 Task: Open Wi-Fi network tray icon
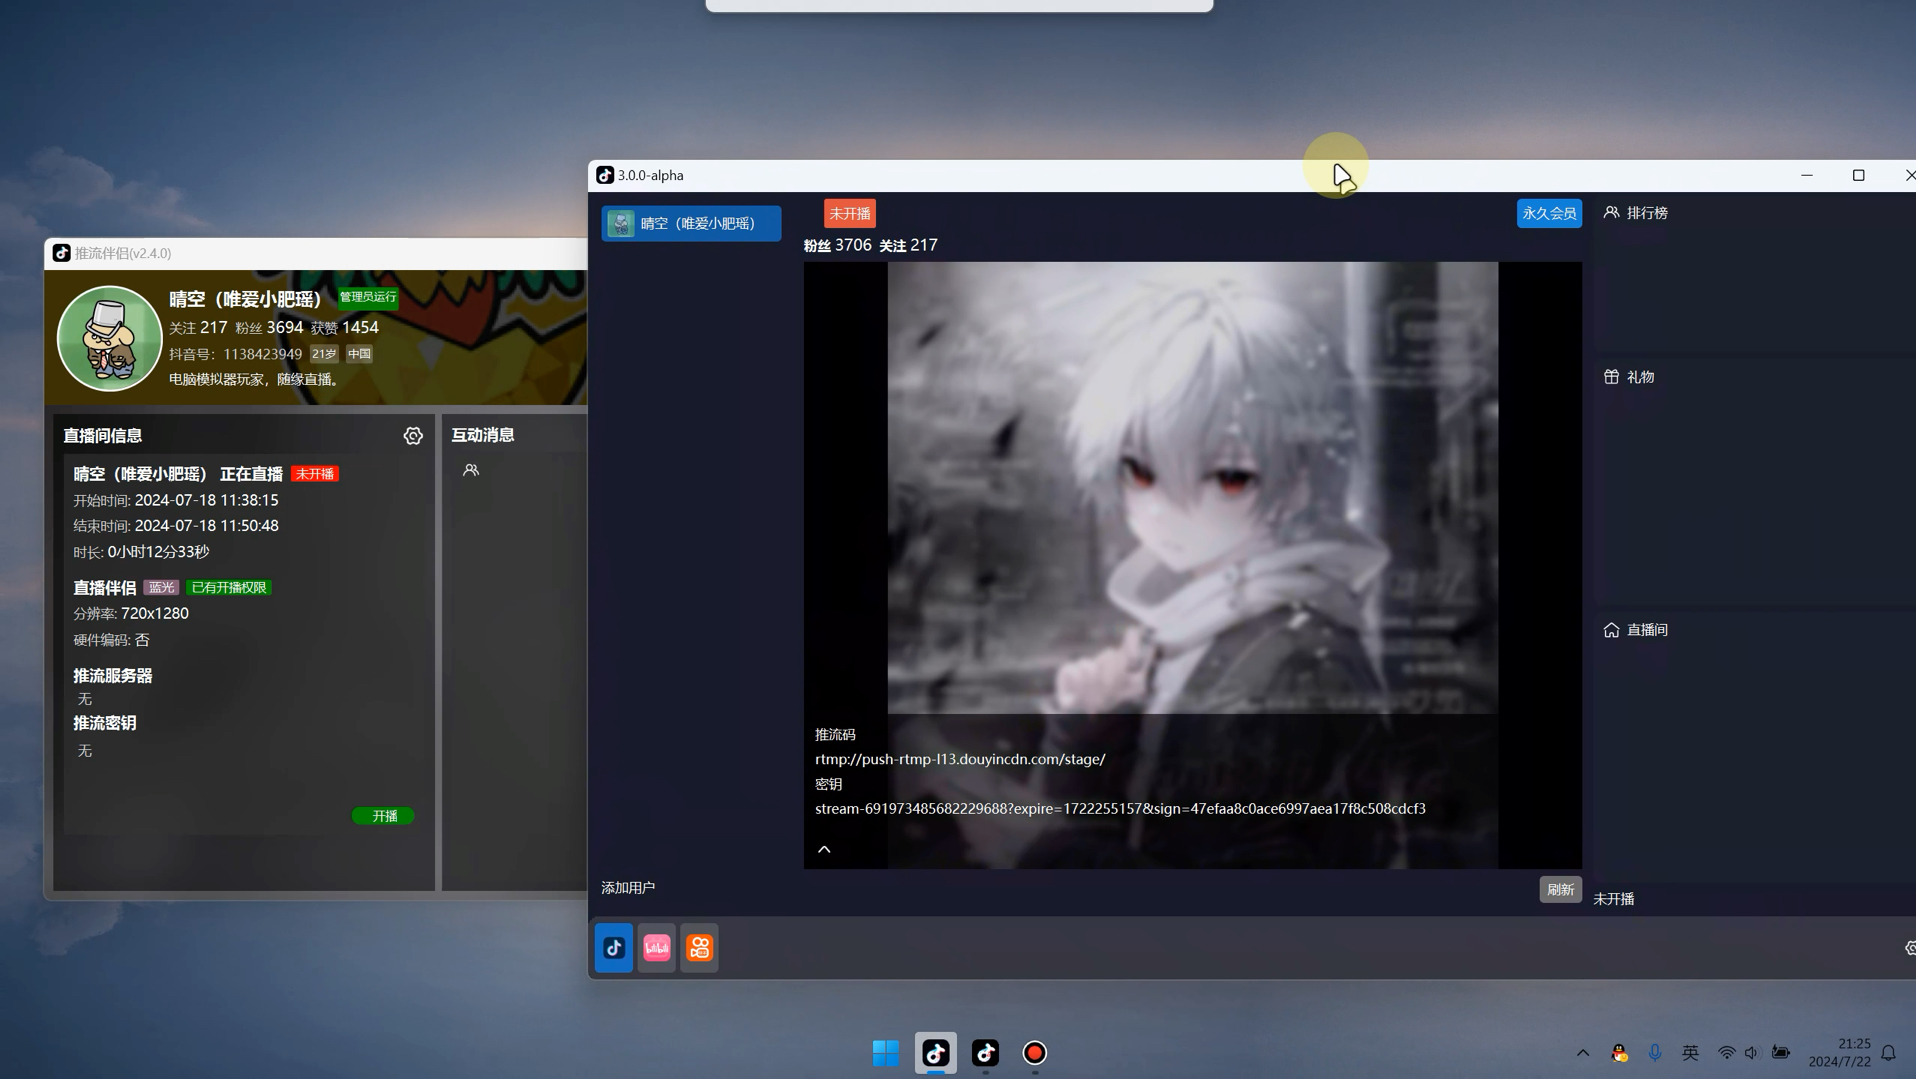(x=1727, y=1053)
